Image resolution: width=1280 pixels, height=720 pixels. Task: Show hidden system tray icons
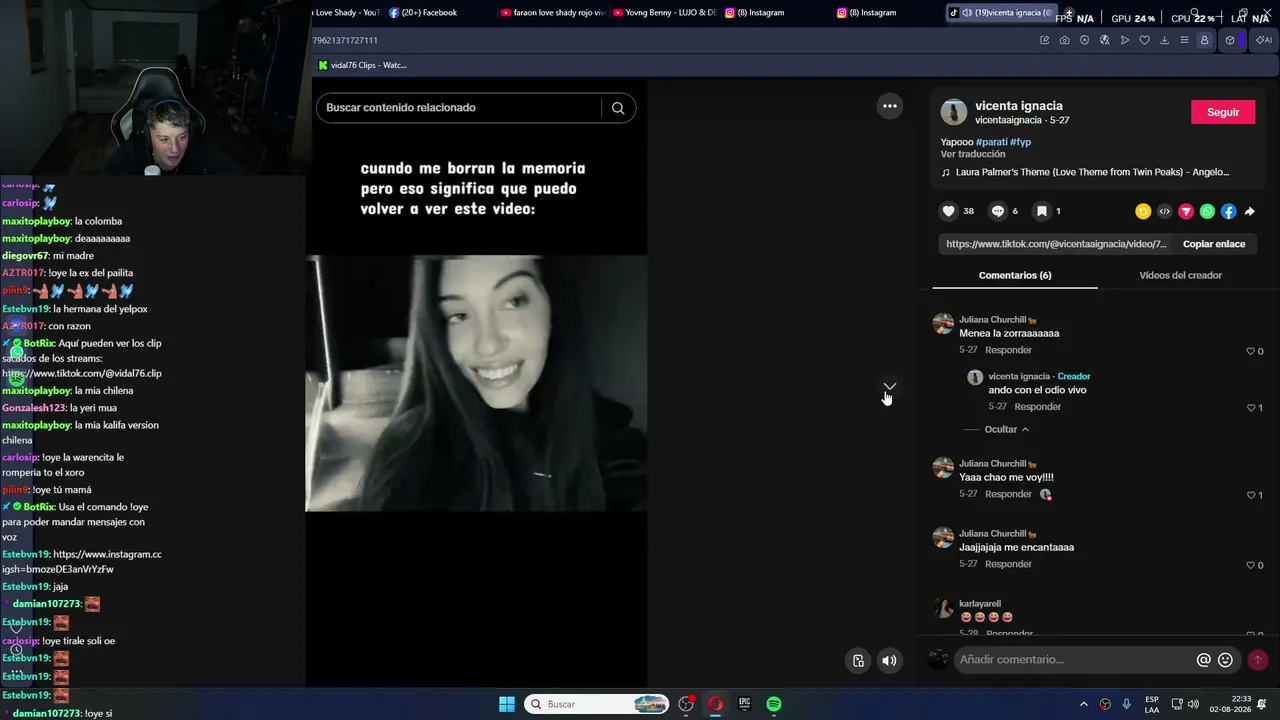click(x=1084, y=704)
